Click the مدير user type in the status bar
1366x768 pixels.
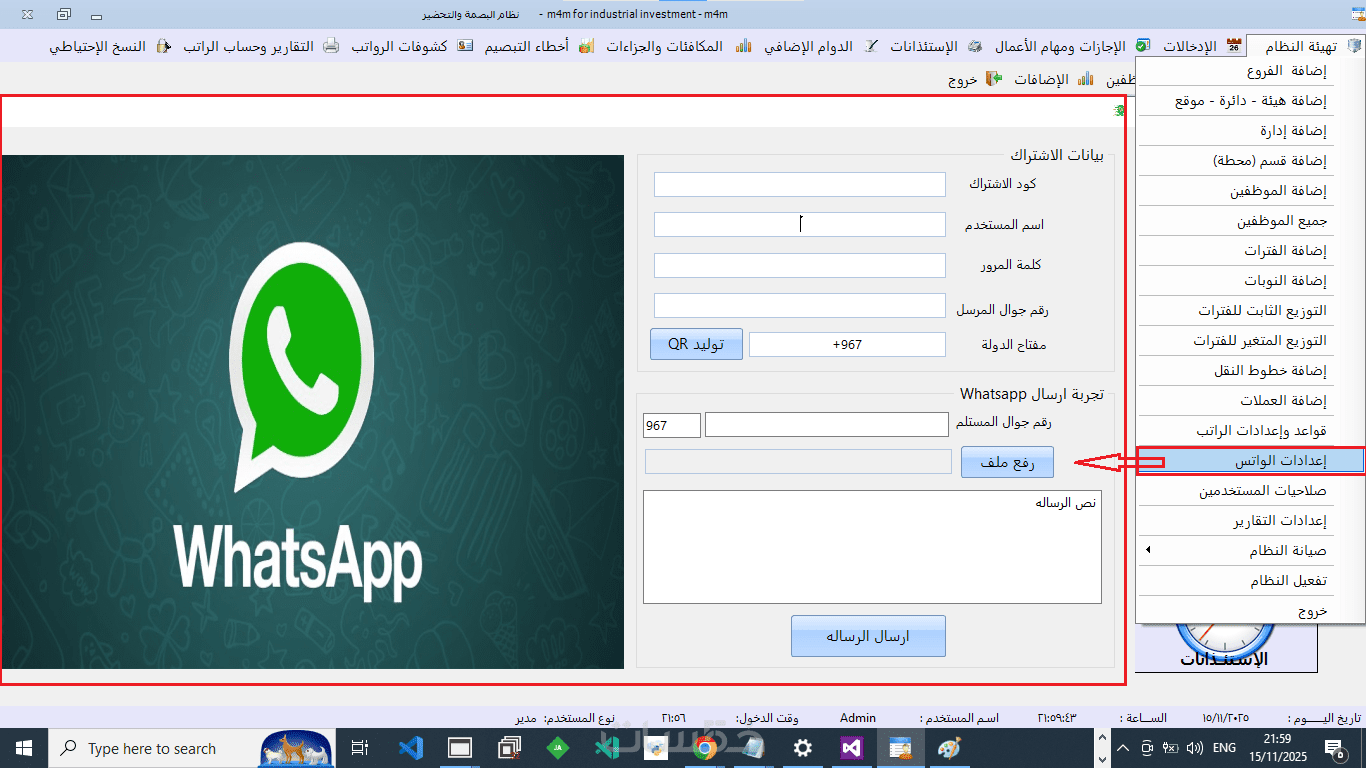tap(526, 718)
